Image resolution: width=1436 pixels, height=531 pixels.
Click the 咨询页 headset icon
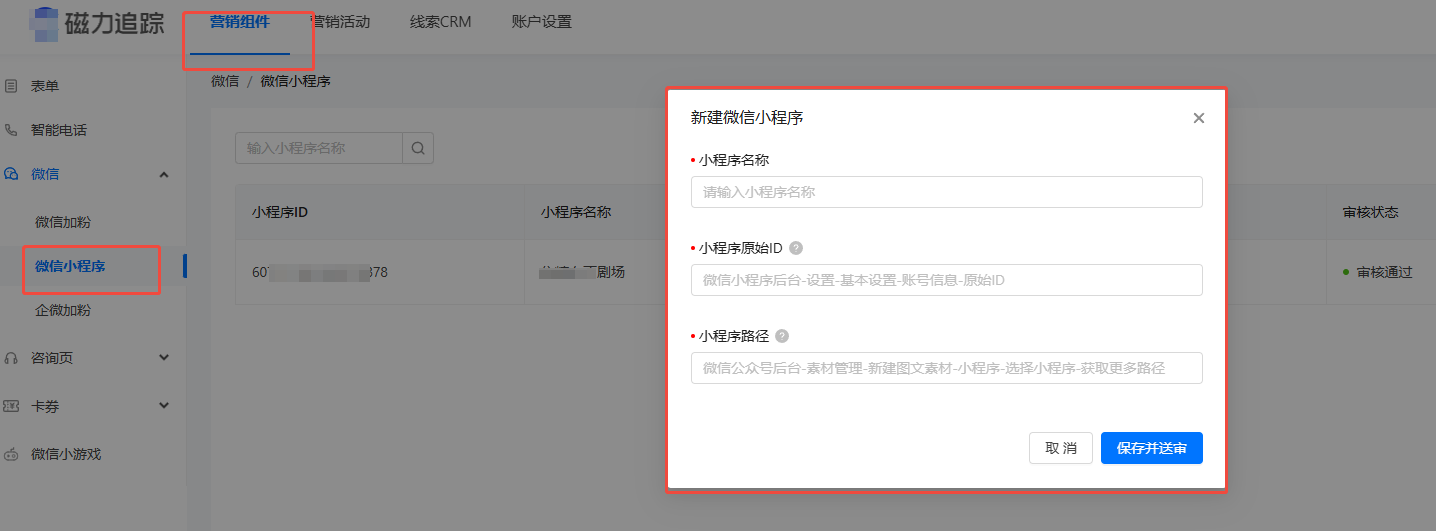click(x=11, y=358)
